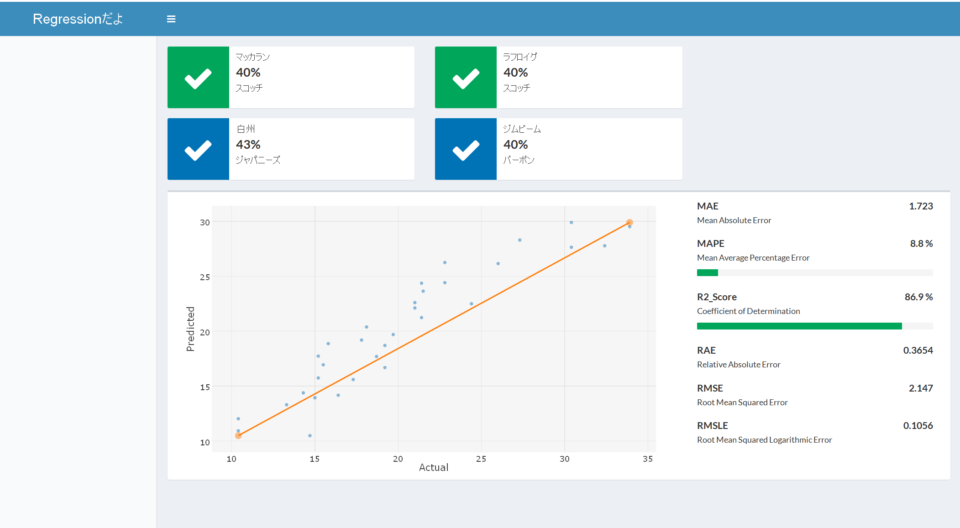Click the green checkmark icon for ラフロイグ
This screenshot has height=528, width=960.
pyautogui.click(x=465, y=77)
